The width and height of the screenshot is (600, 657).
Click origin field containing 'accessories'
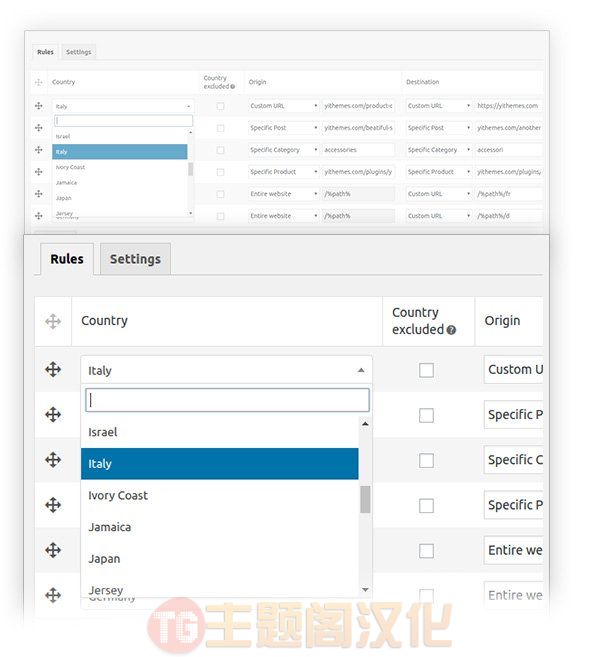(358, 150)
